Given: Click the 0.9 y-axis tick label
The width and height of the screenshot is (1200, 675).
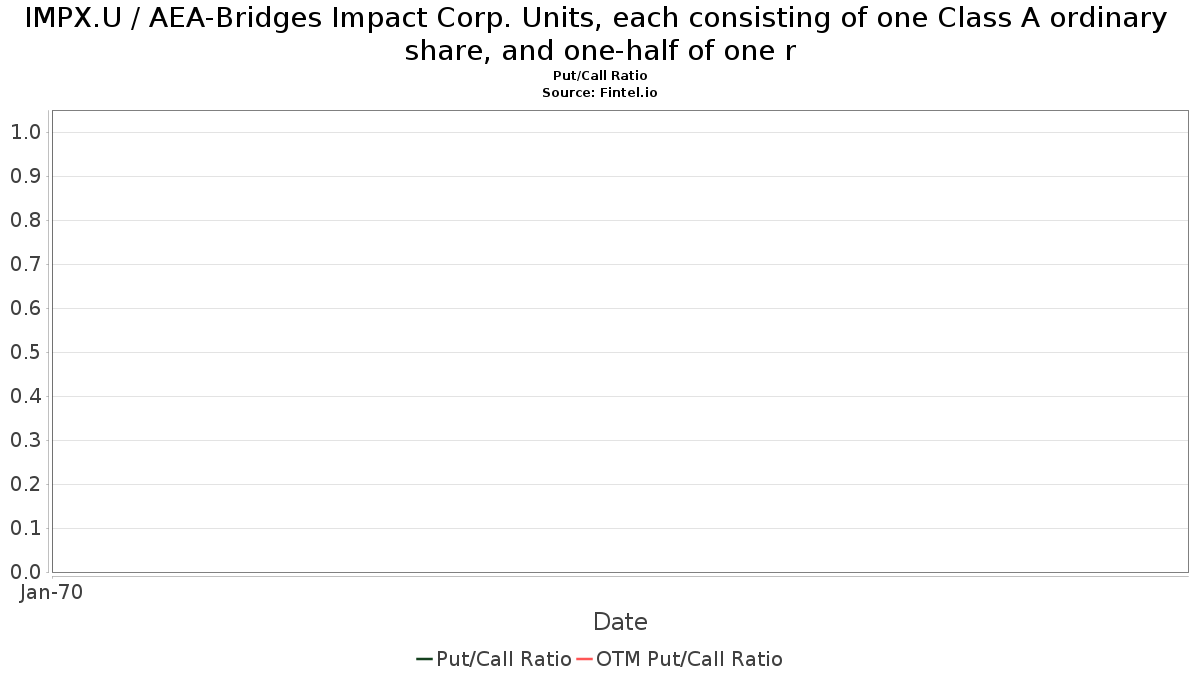Looking at the screenshot, I should [26, 176].
